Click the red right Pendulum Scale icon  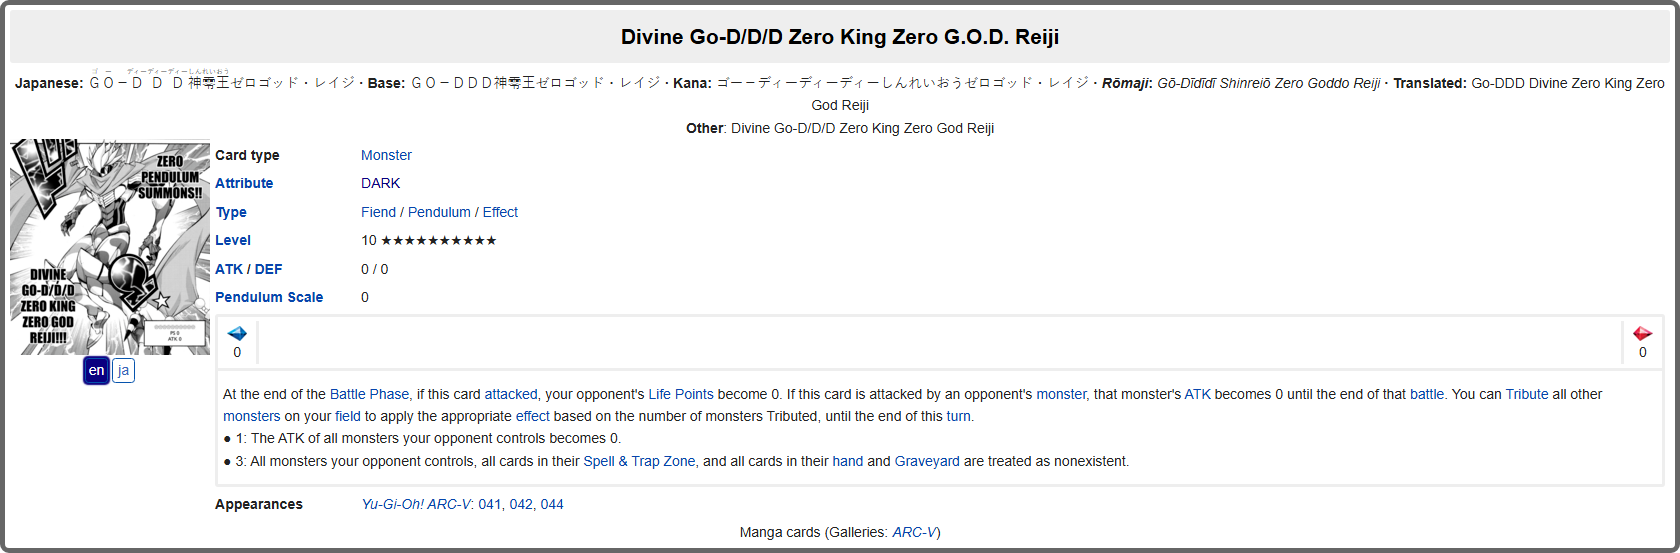click(x=1642, y=333)
